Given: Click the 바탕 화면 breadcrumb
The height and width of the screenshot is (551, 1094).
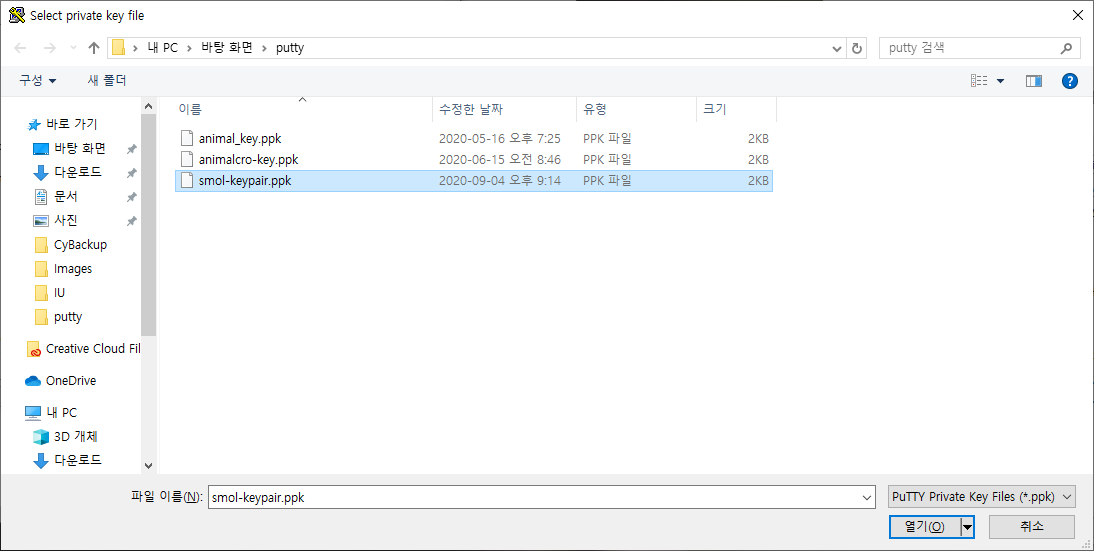Looking at the screenshot, I should point(227,48).
